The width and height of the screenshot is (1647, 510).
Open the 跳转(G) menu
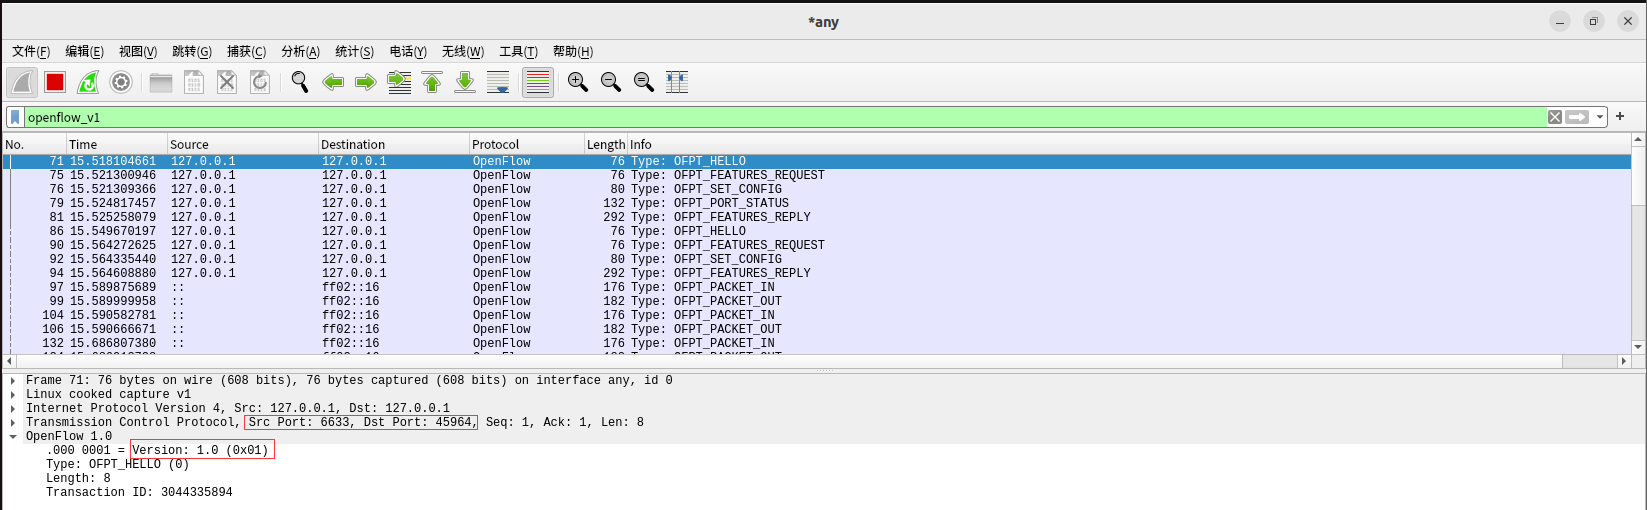192,51
